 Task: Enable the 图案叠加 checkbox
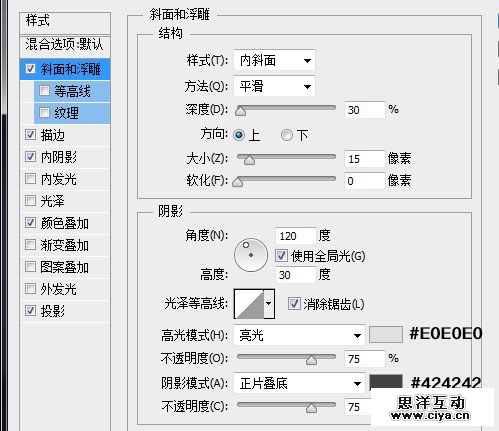point(30,267)
